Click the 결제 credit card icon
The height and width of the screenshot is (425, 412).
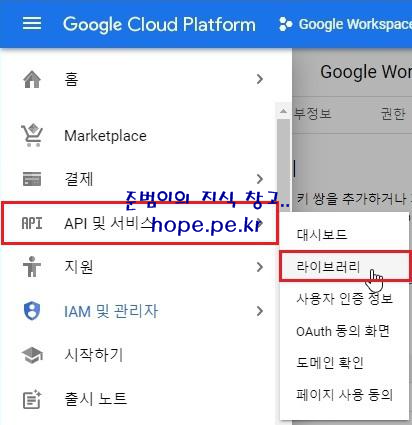tap(32, 179)
